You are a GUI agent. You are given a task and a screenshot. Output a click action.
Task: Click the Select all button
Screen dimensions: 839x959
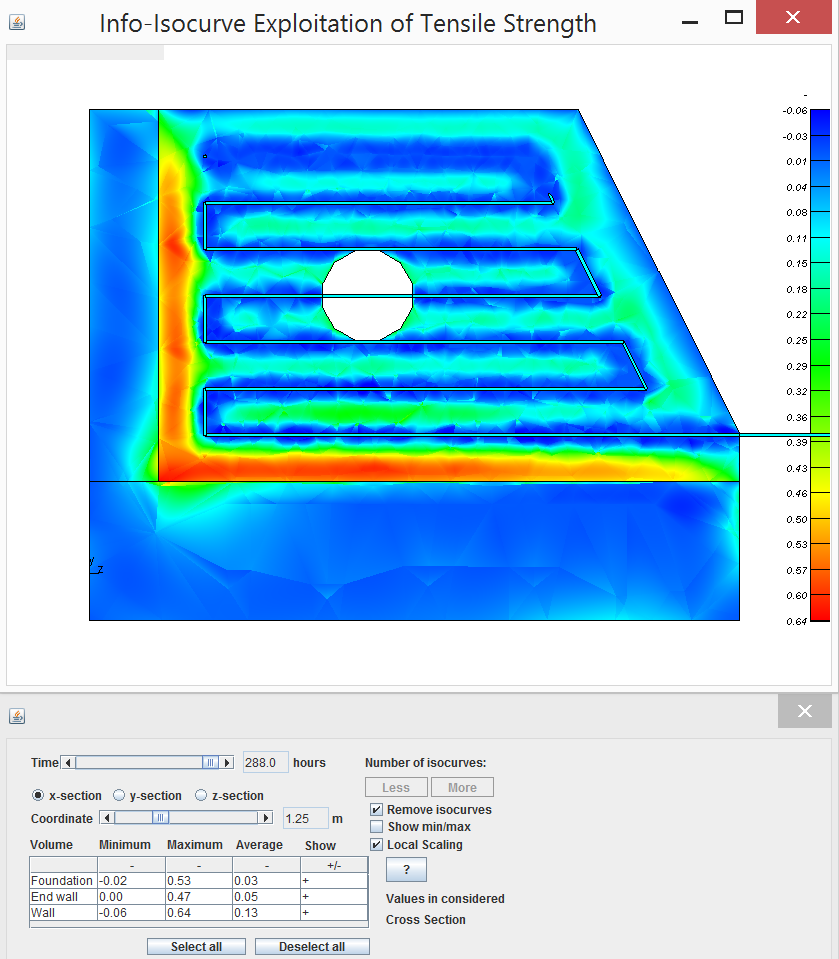click(x=196, y=947)
